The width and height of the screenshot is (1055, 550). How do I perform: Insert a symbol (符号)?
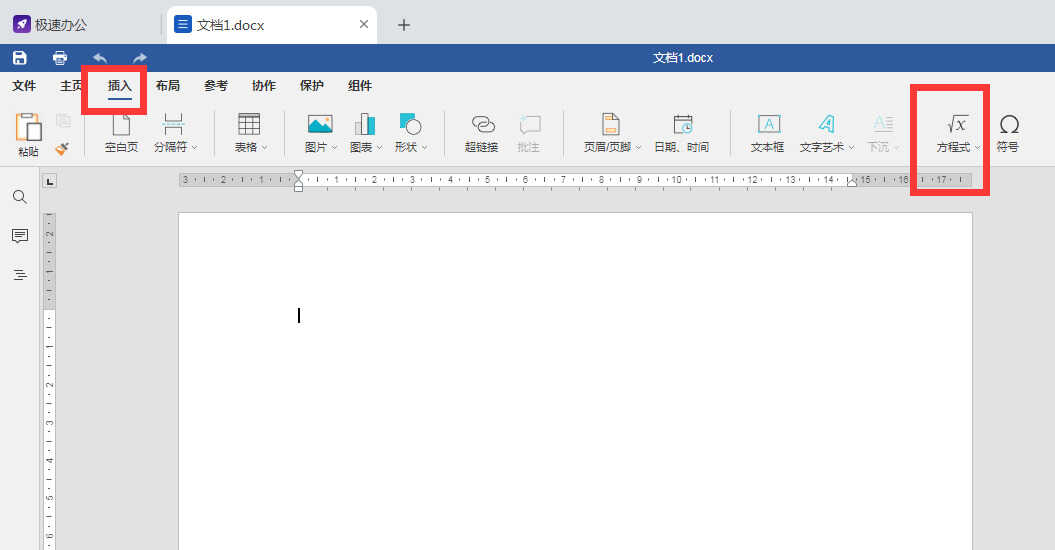[1008, 133]
